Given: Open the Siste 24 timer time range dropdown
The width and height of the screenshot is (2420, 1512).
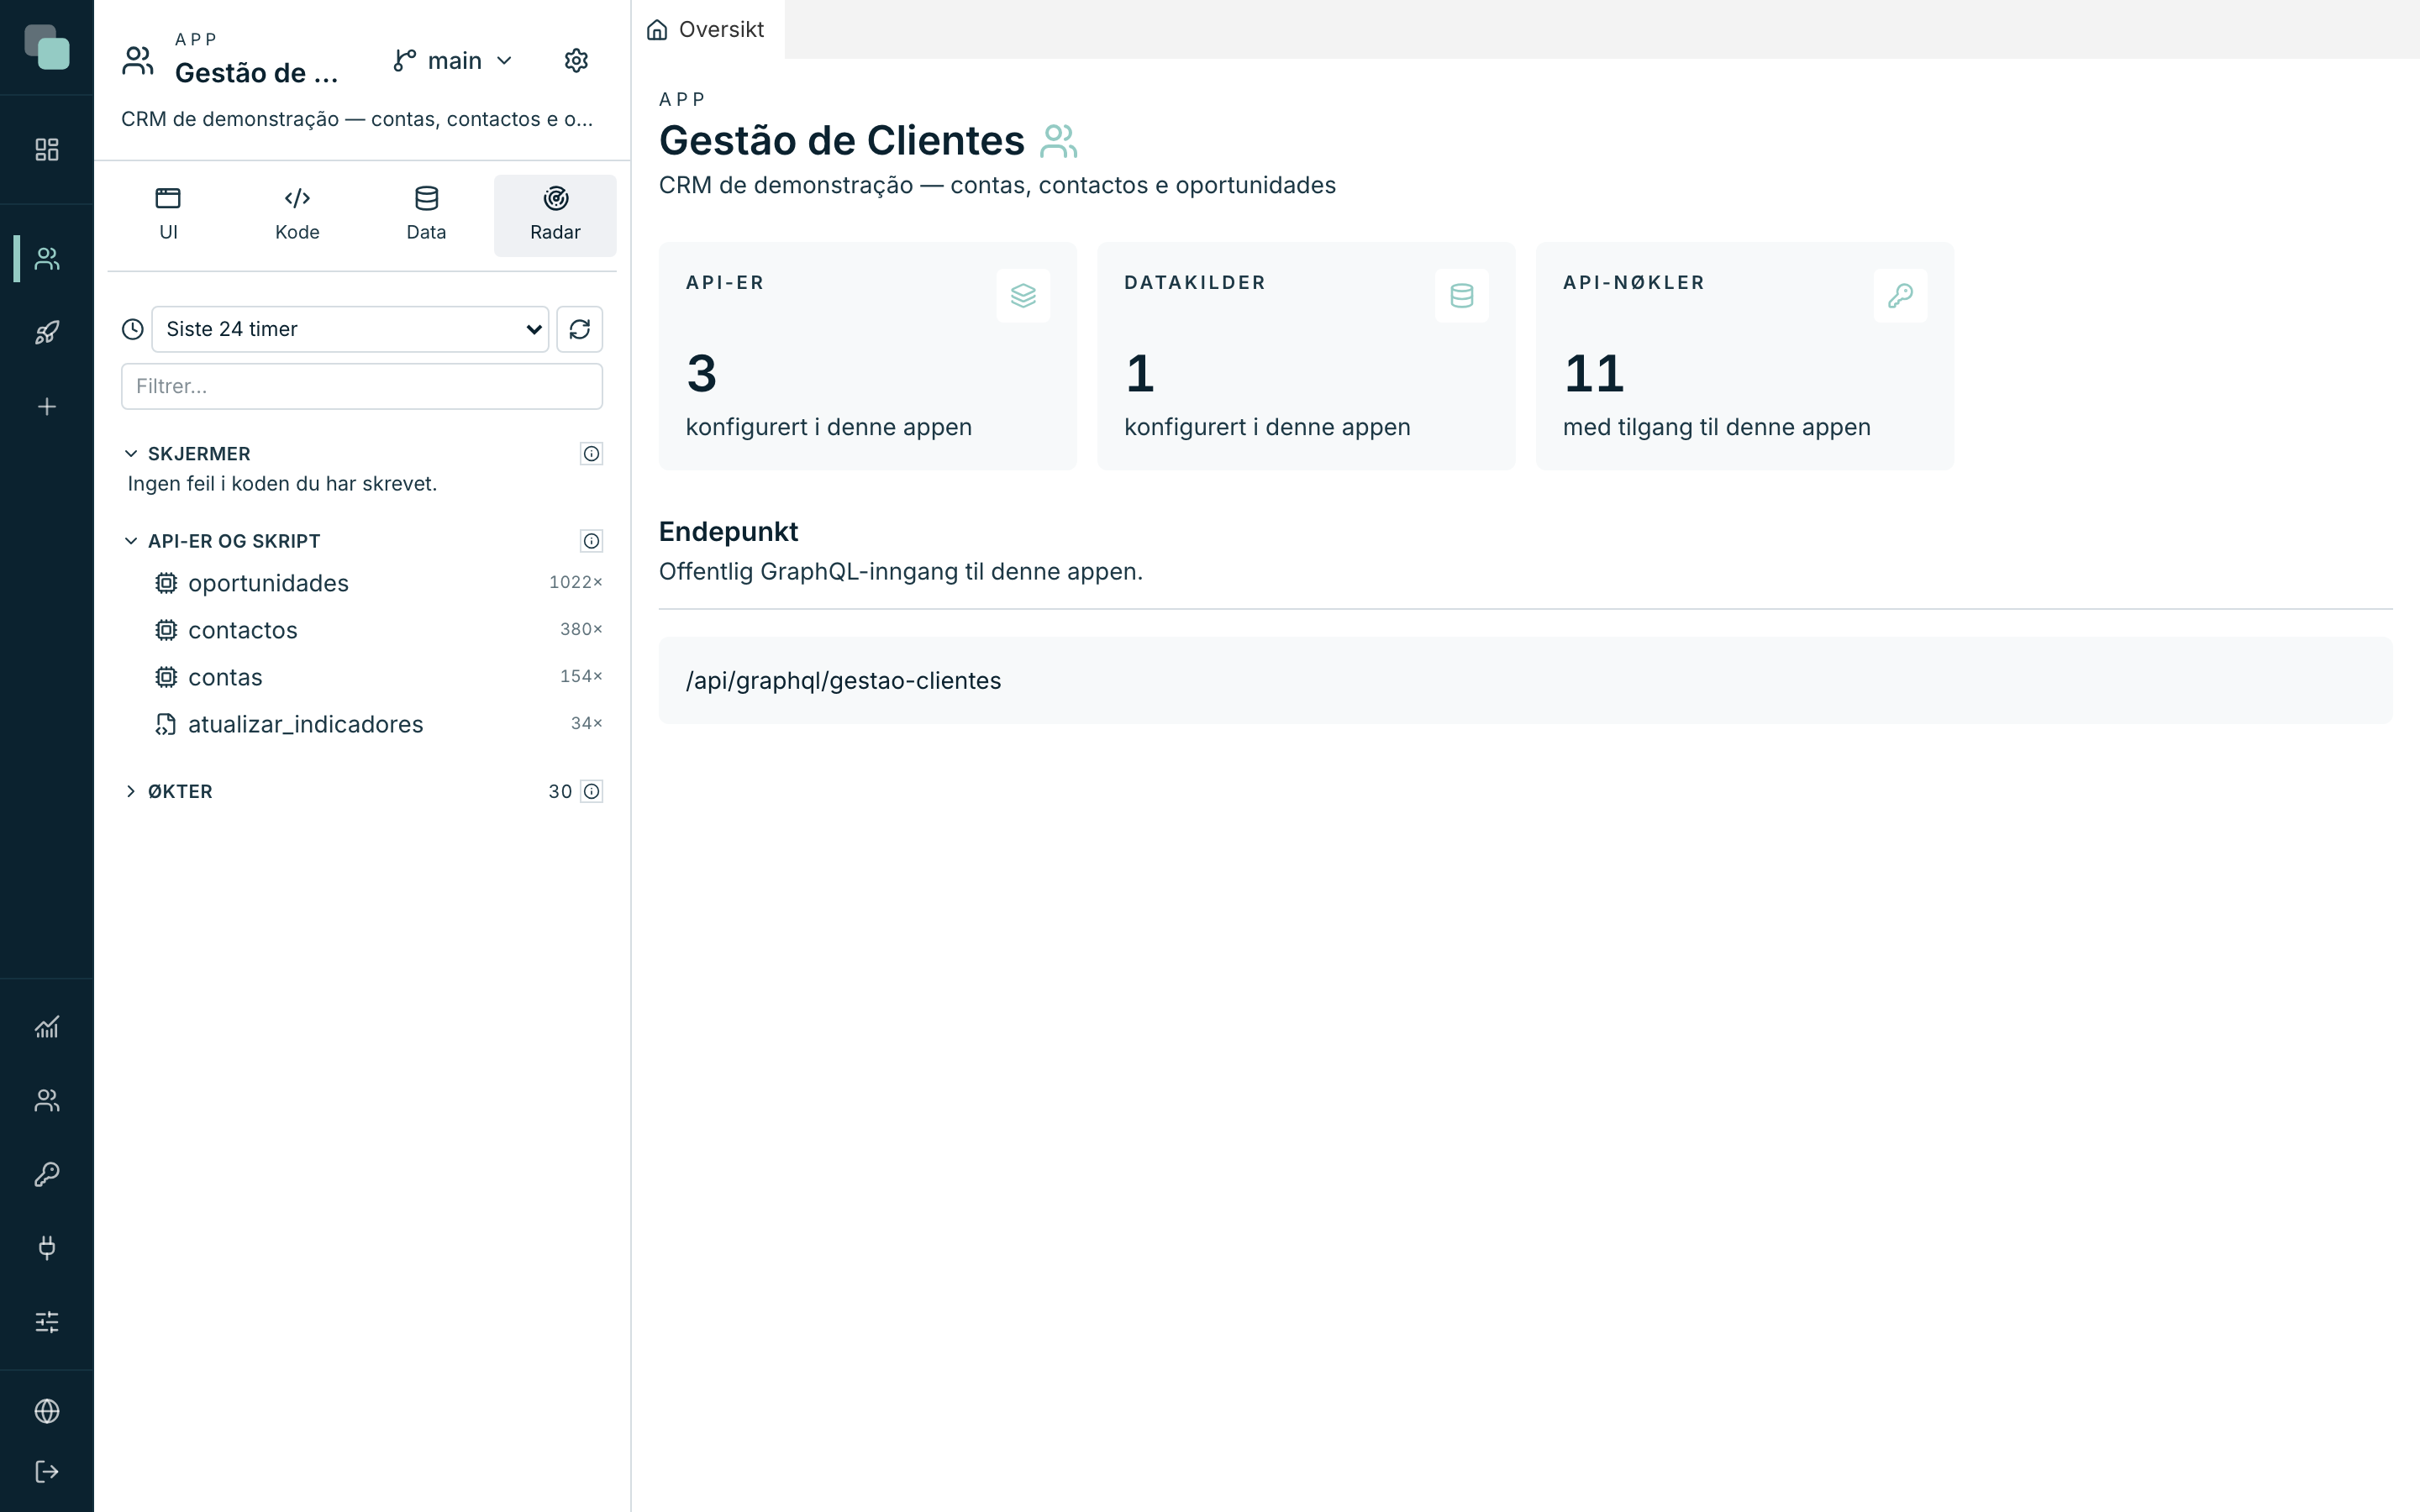Looking at the screenshot, I should (x=350, y=329).
